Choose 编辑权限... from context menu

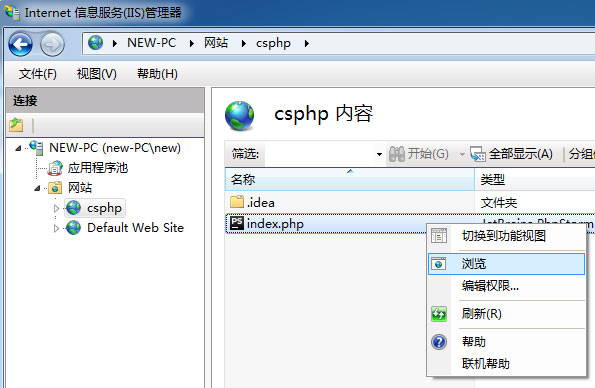tap(506, 285)
